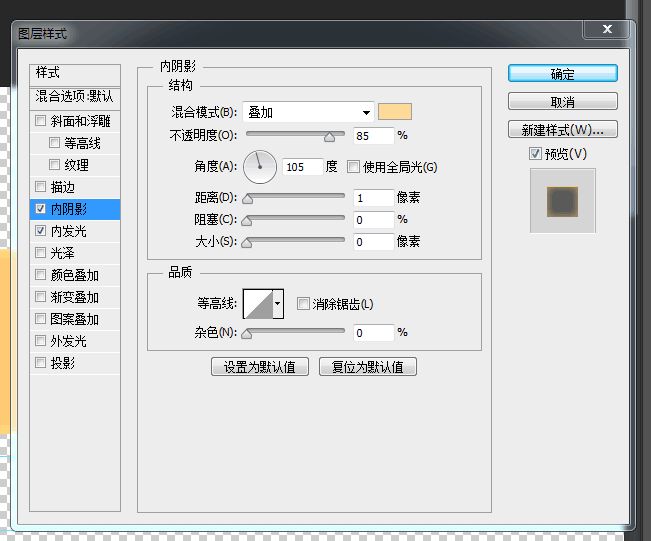Click the 不透明度 slider handle
The width and height of the screenshot is (651, 541).
coord(329,137)
